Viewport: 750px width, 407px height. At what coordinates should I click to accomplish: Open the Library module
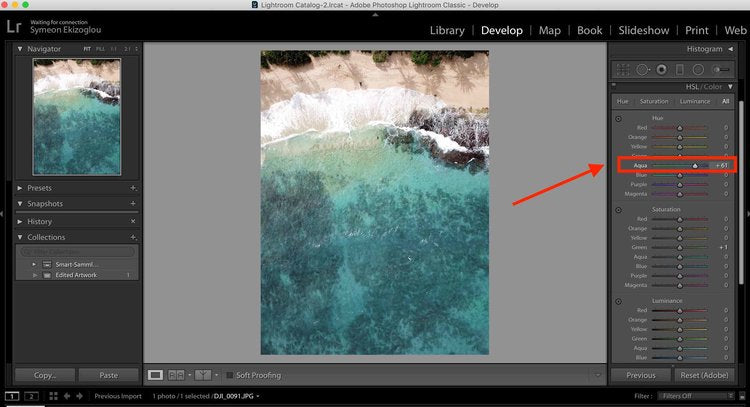point(446,30)
